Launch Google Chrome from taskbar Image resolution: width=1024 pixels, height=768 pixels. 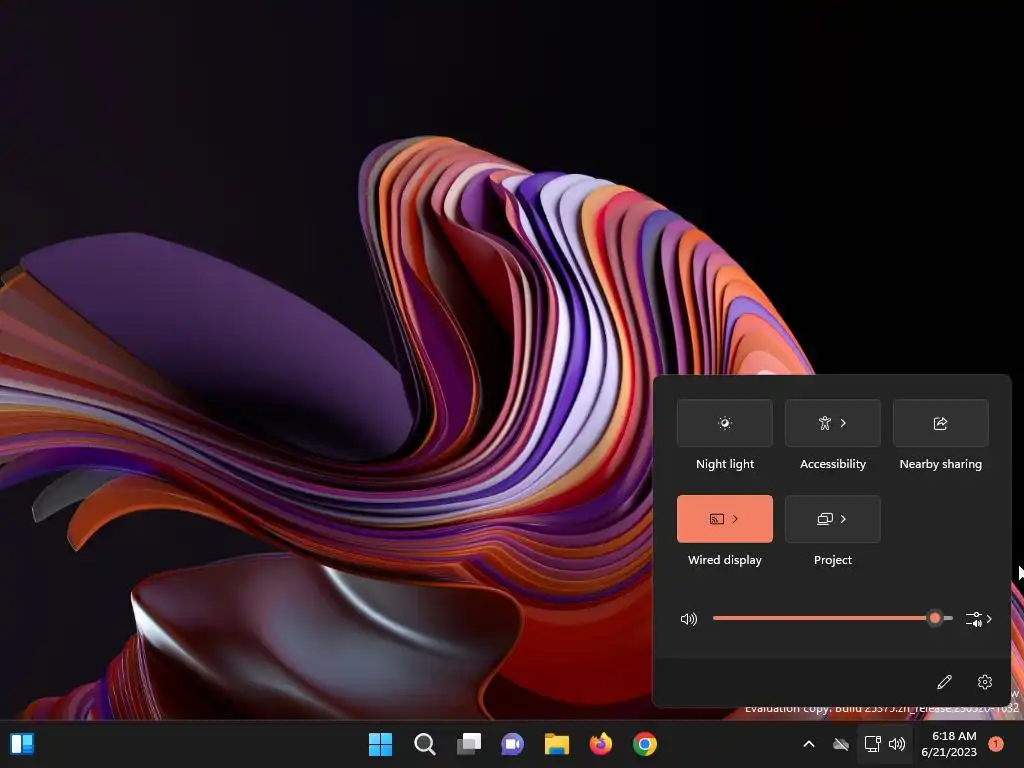point(645,744)
